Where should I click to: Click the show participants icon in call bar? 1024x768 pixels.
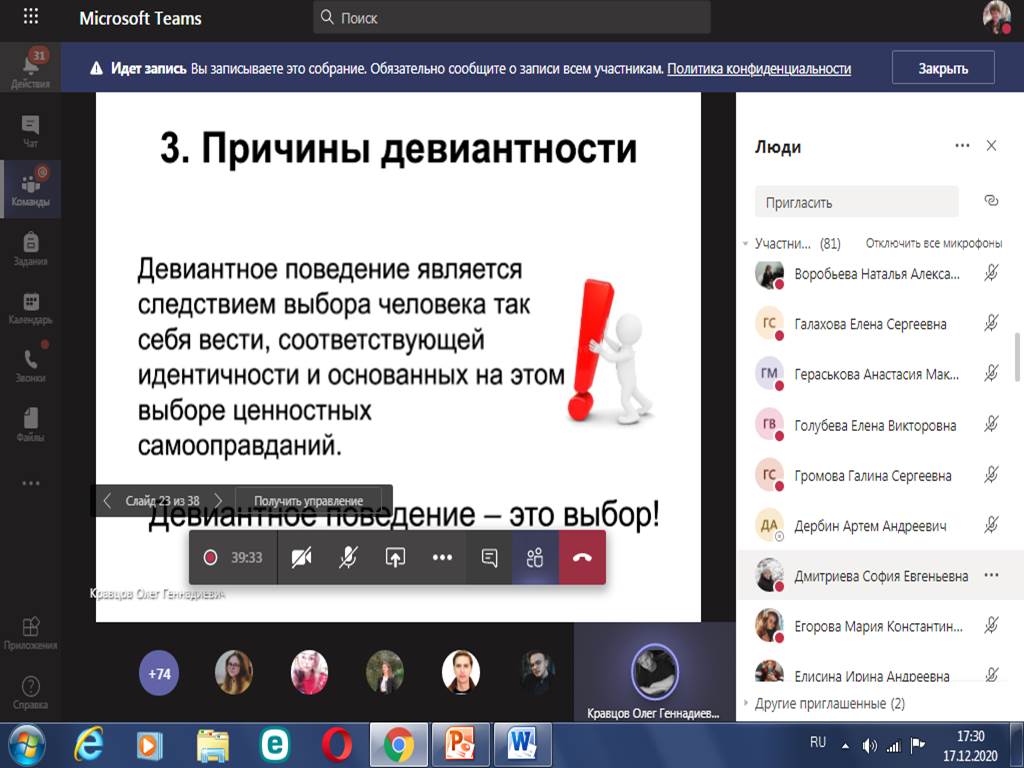[535, 557]
